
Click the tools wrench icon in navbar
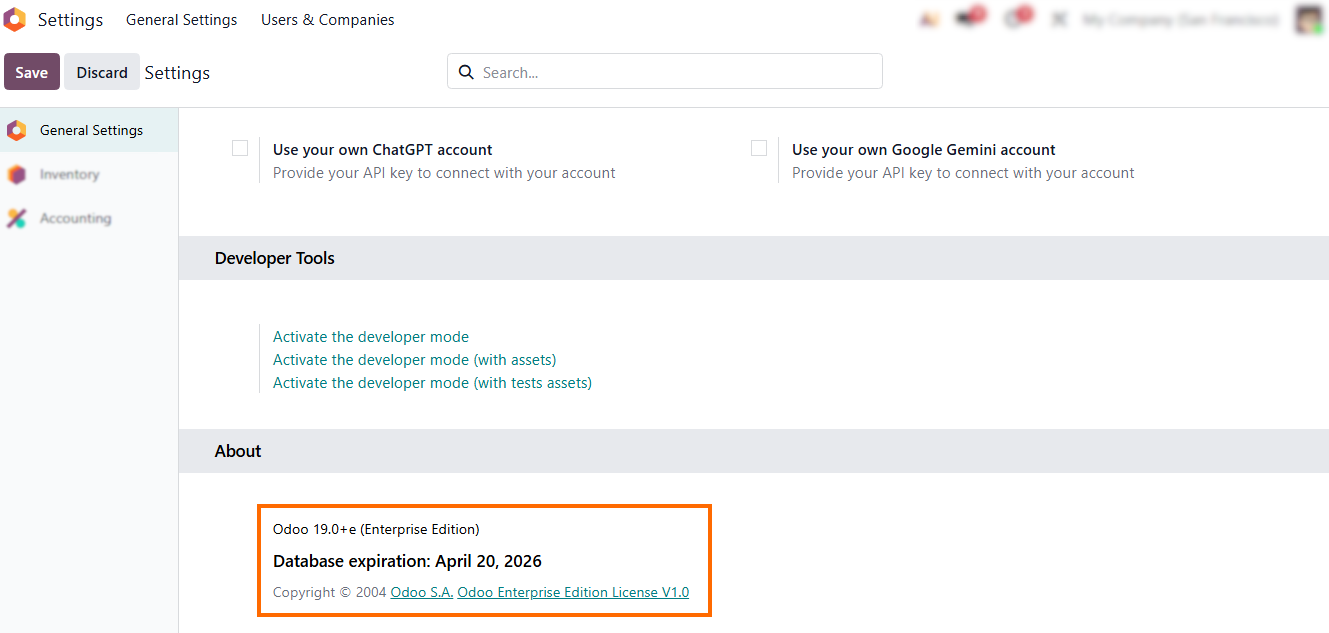1059,20
